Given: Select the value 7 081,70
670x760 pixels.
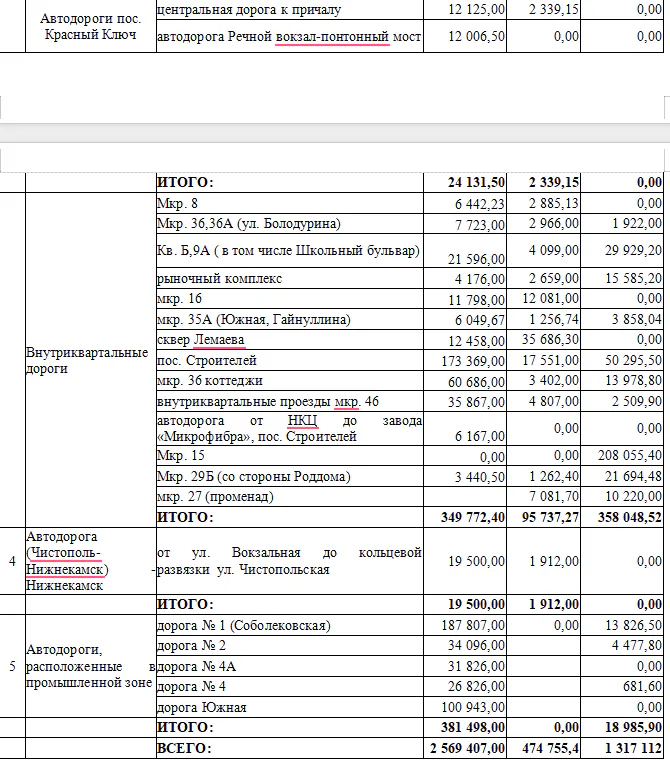Looking at the screenshot, I should pos(553,497).
